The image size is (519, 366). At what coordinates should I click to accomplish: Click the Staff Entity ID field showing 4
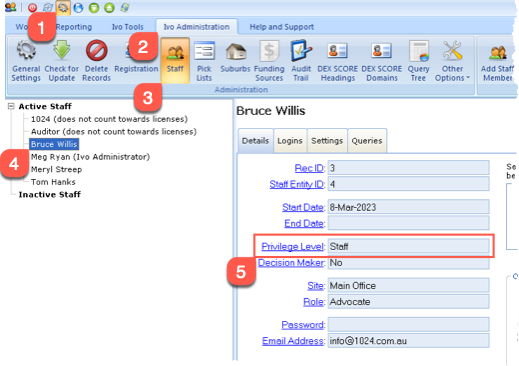pyautogui.click(x=408, y=184)
